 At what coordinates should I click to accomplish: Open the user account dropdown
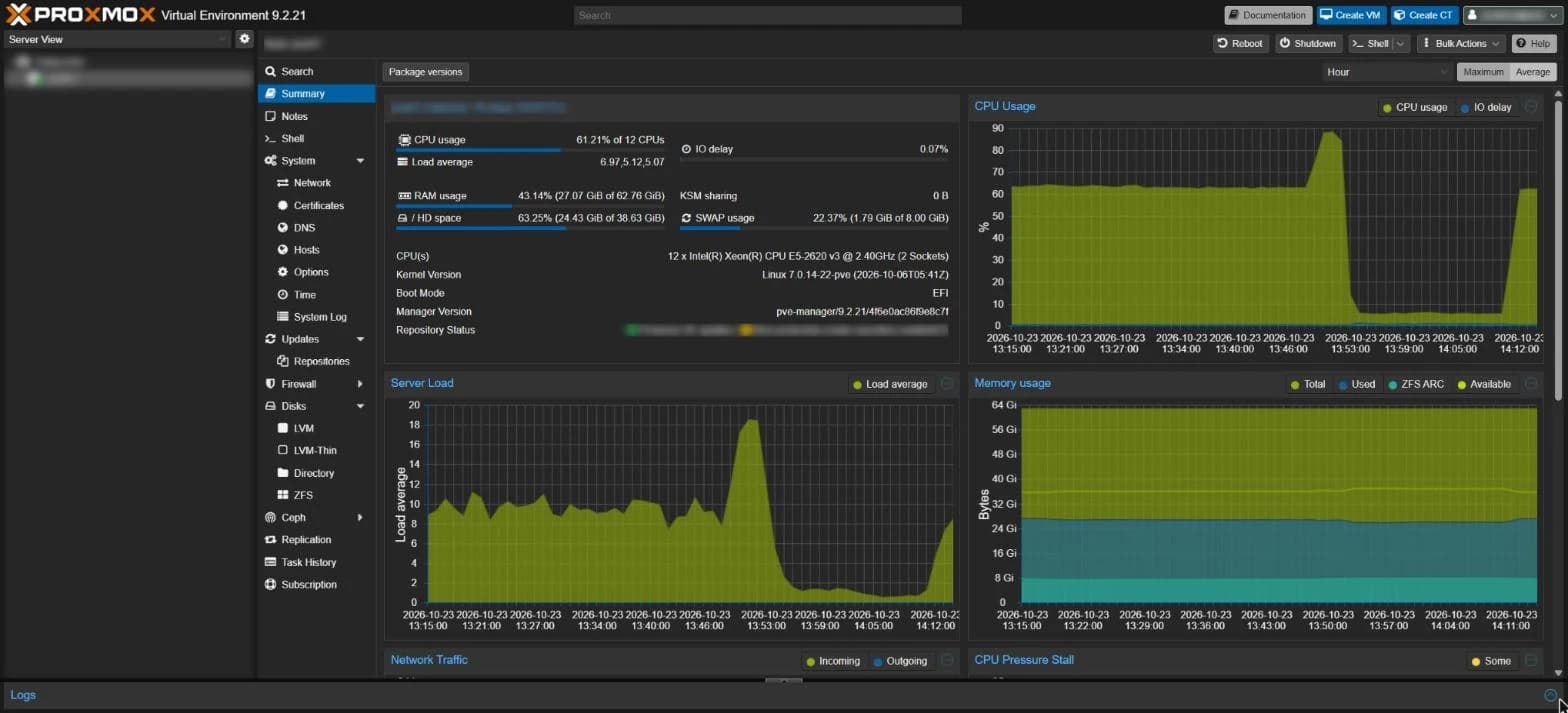(x=1512, y=15)
